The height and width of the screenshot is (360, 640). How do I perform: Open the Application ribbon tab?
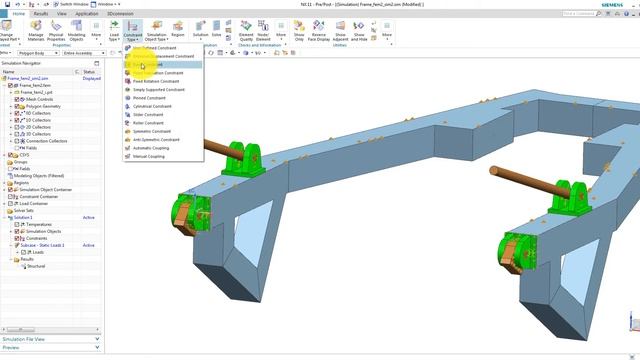click(87, 13)
